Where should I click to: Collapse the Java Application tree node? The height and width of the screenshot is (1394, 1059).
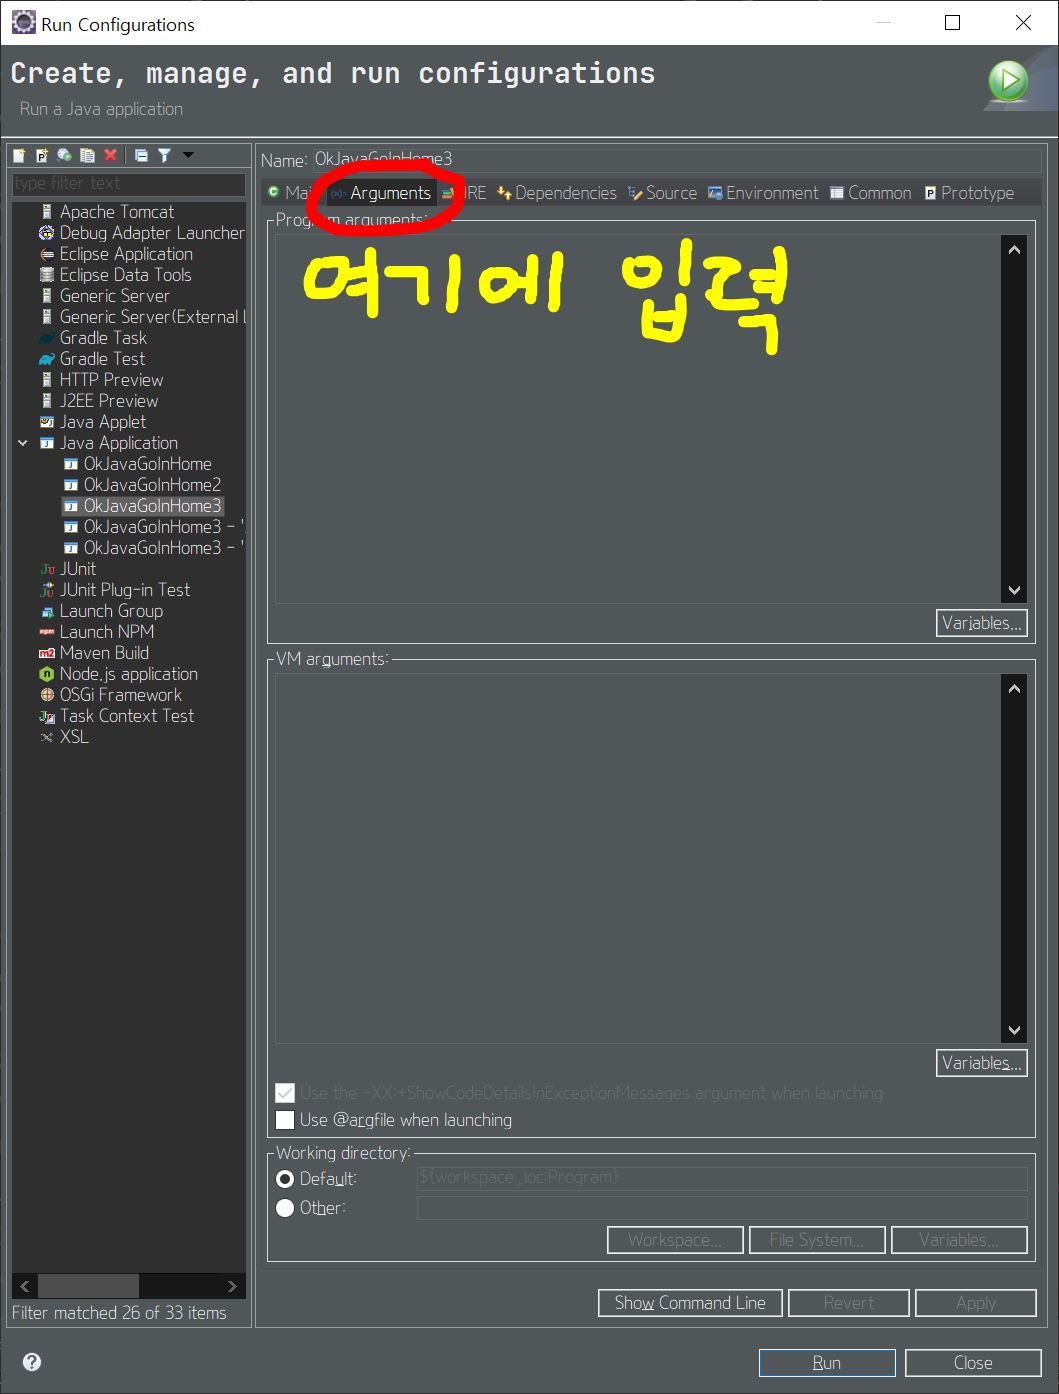pos(23,443)
